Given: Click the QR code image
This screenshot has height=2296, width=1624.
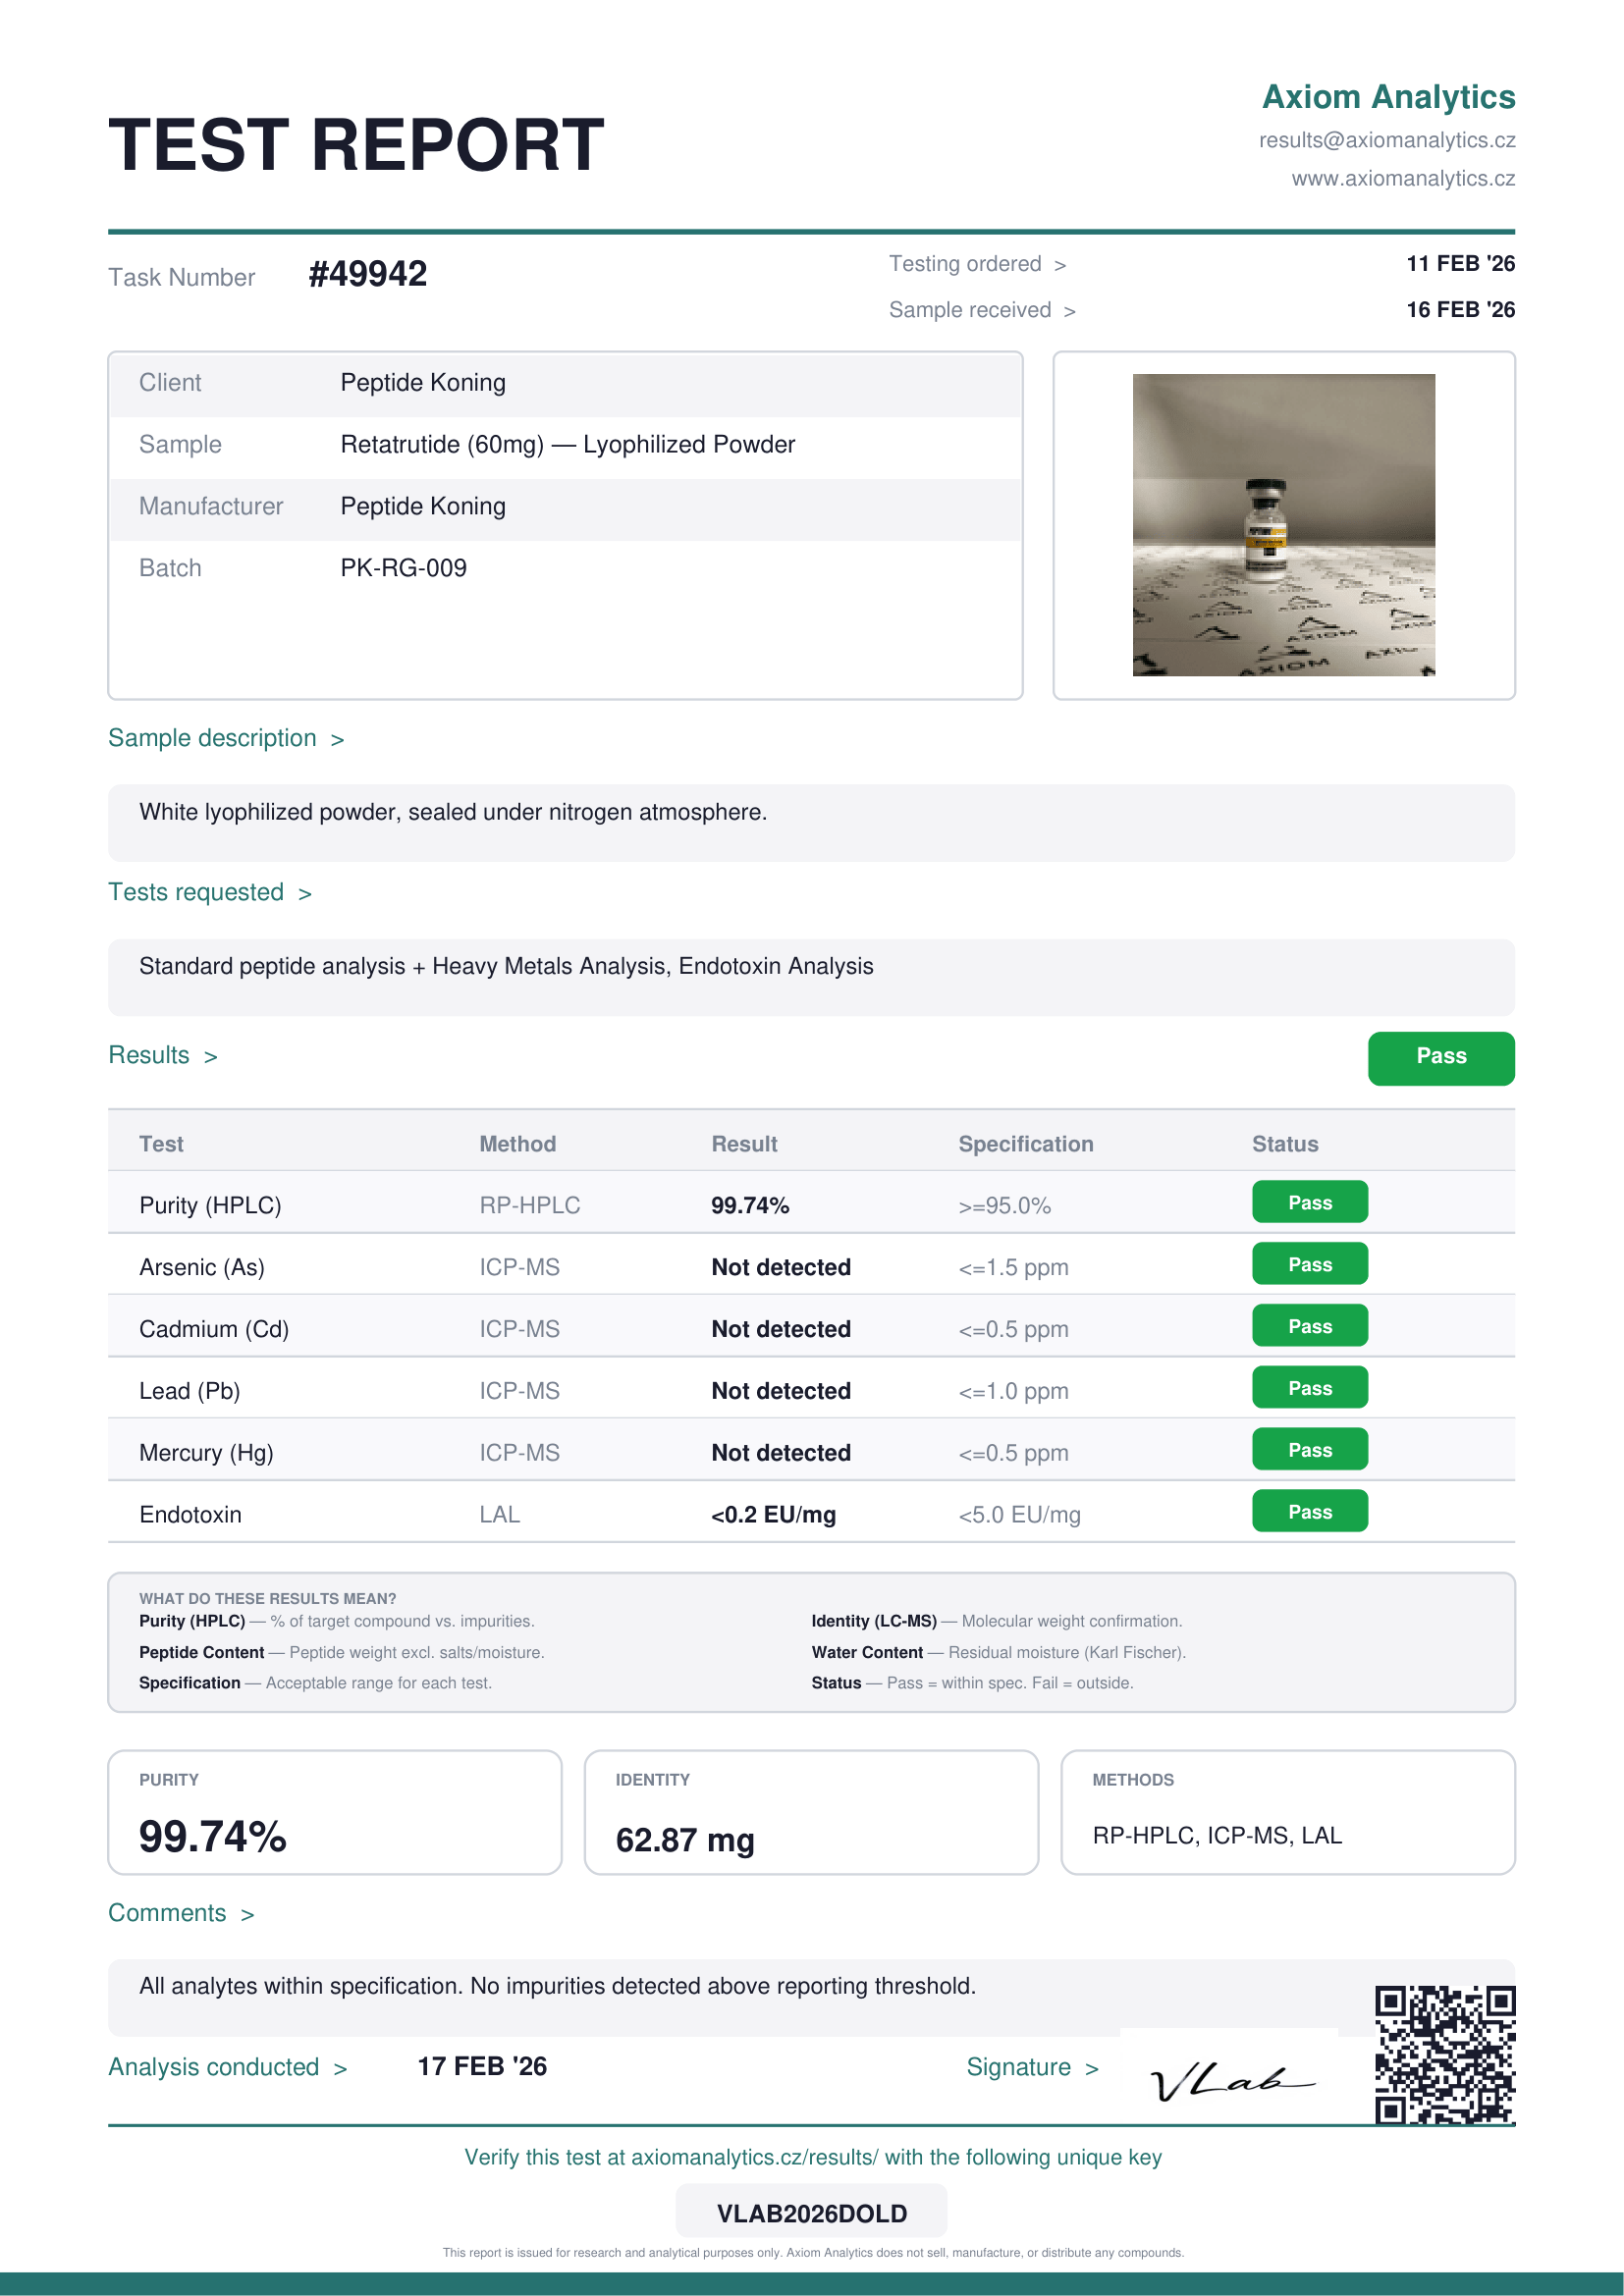Looking at the screenshot, I should 1444,2054.
